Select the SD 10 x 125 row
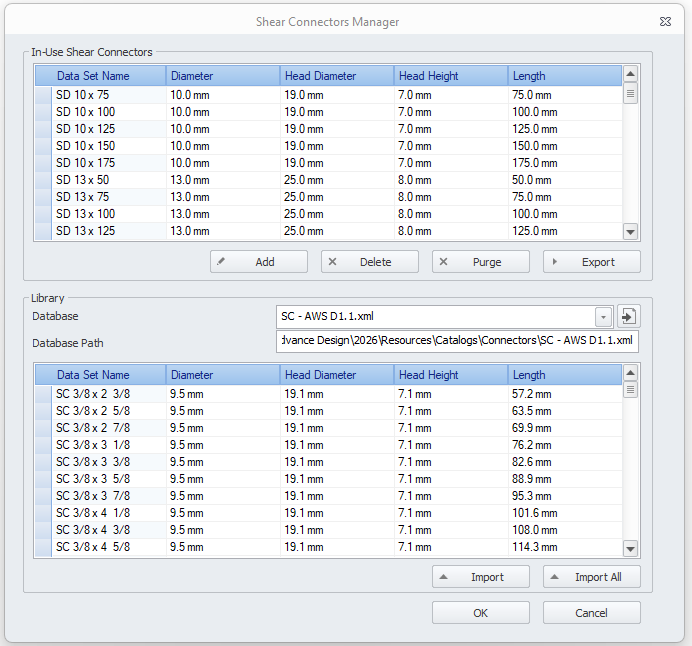The width and height of the screenshot is (692, 646). [x=328, y=129]
